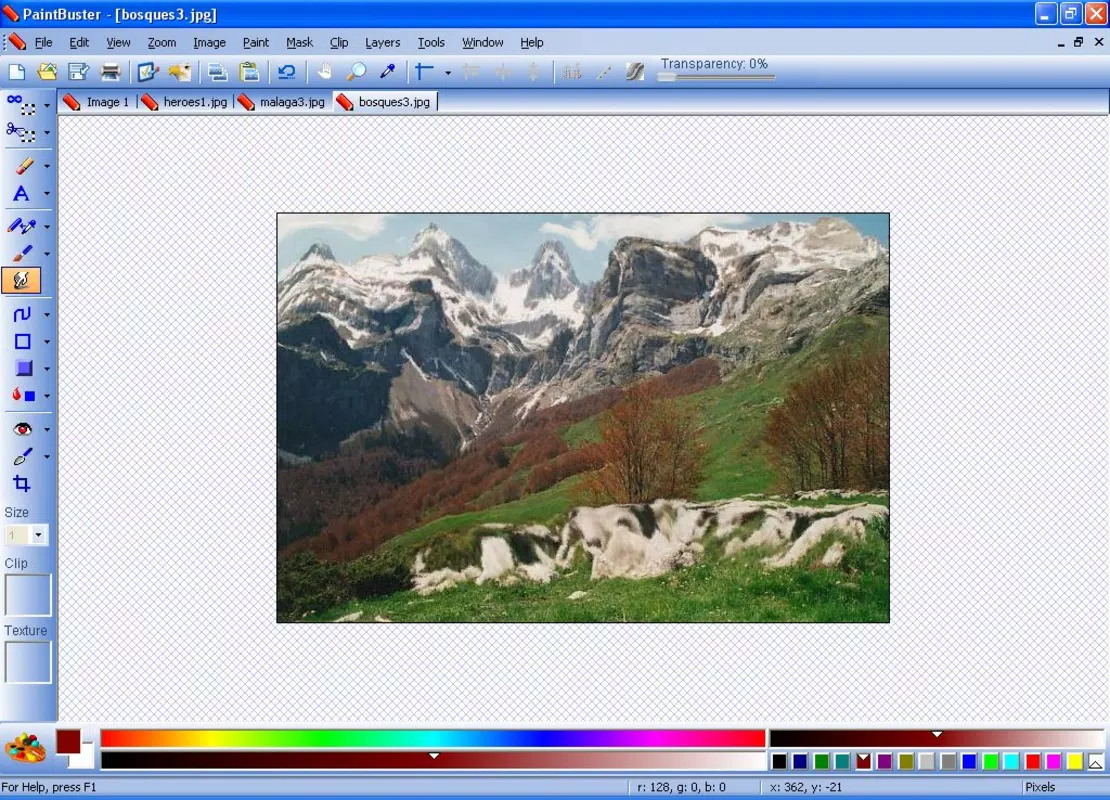
Task: Select the Text (A) tool
Action: click(x=21, y=193)
